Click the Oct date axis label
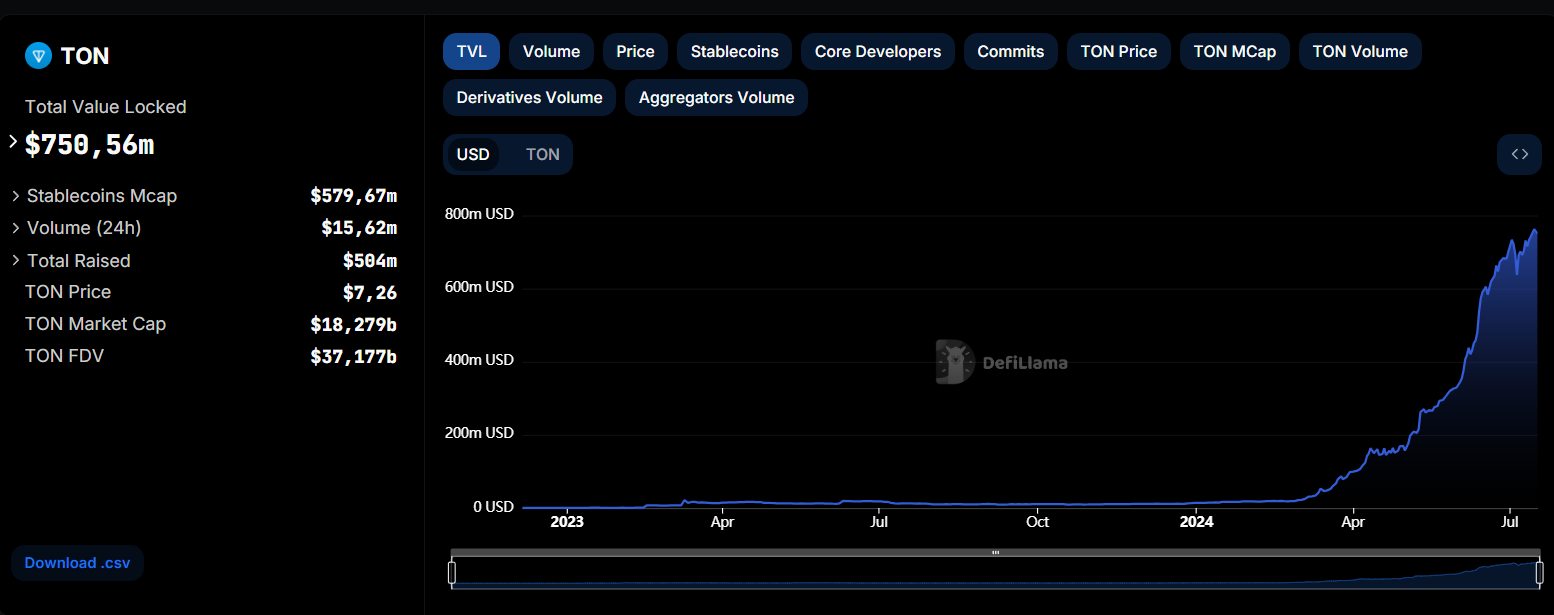This screenshot has height=615, width=1554. [x=1038, y=522]
